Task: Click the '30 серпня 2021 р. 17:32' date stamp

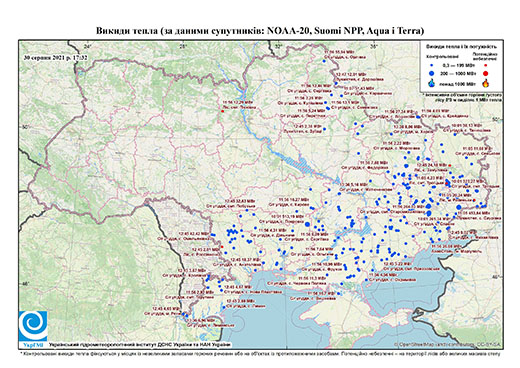Action: pos(55,57)
